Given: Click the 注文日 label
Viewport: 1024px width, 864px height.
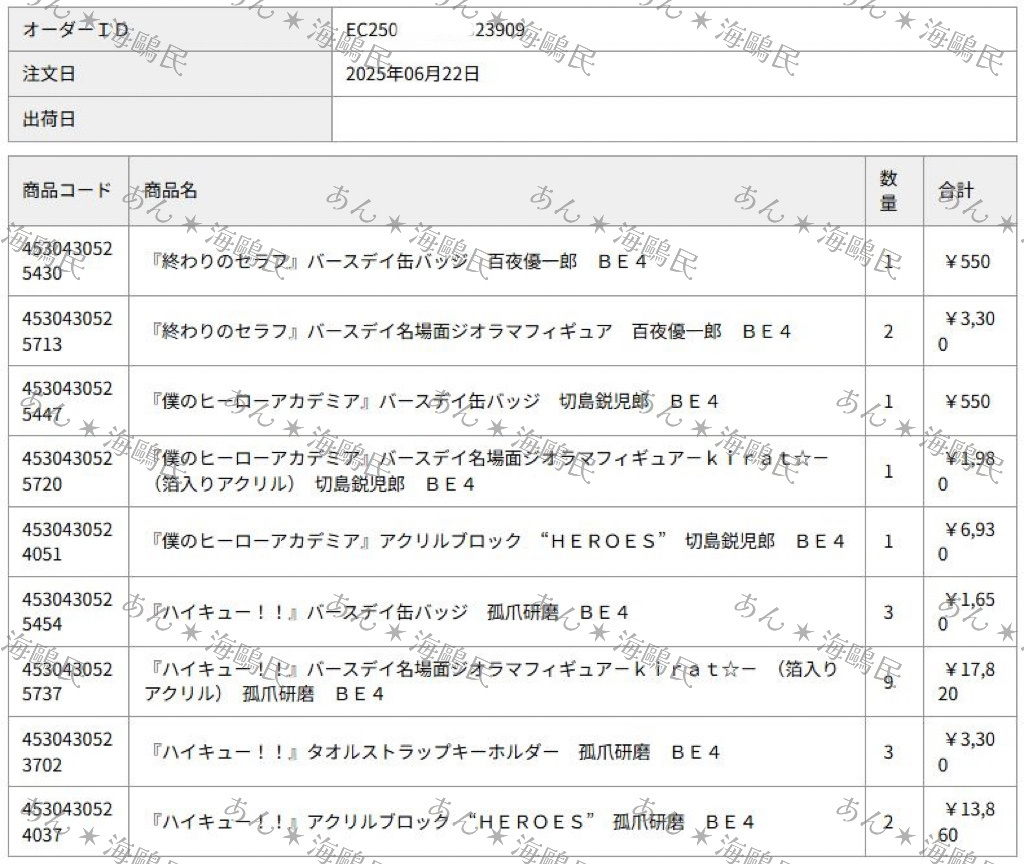Looking at the screenshot, I should (49, 74).
